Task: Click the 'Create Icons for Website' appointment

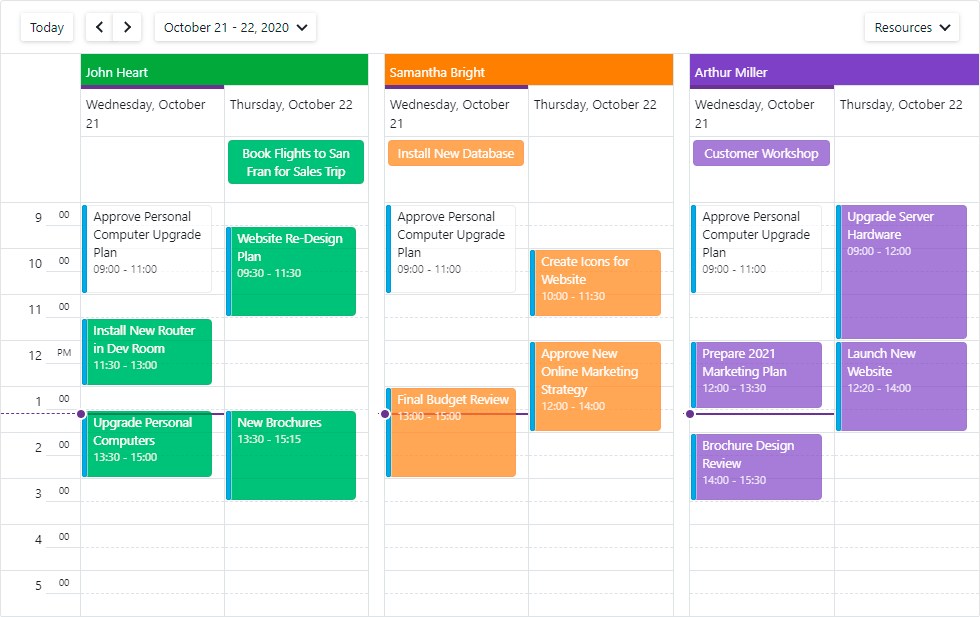Action: click(x=596, y=283)
